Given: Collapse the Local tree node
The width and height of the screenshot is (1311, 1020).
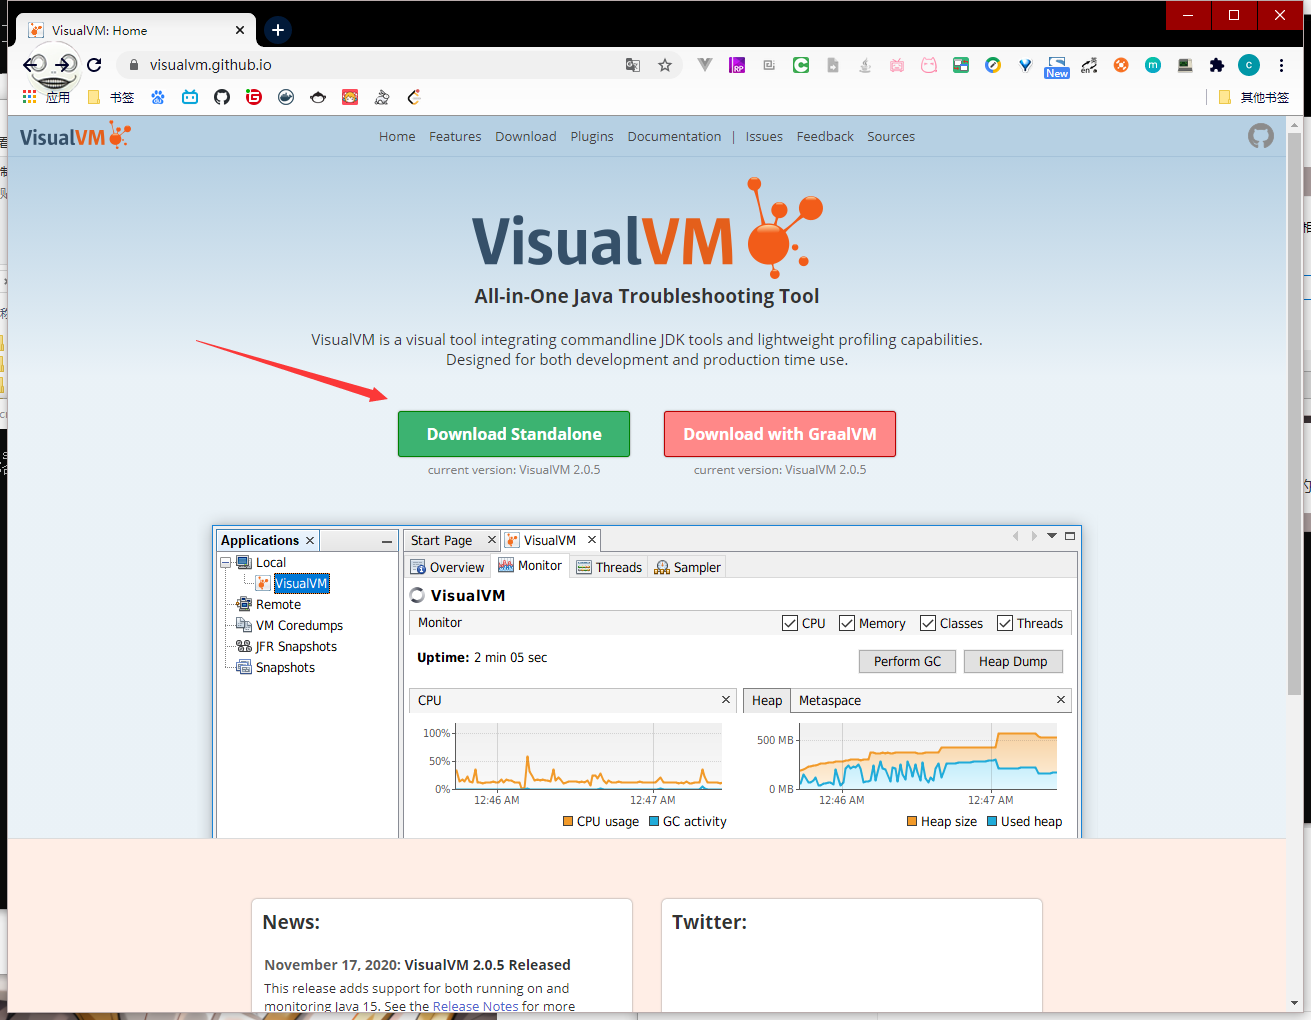Looking at the screenshot, I should [x=226, y=563].
